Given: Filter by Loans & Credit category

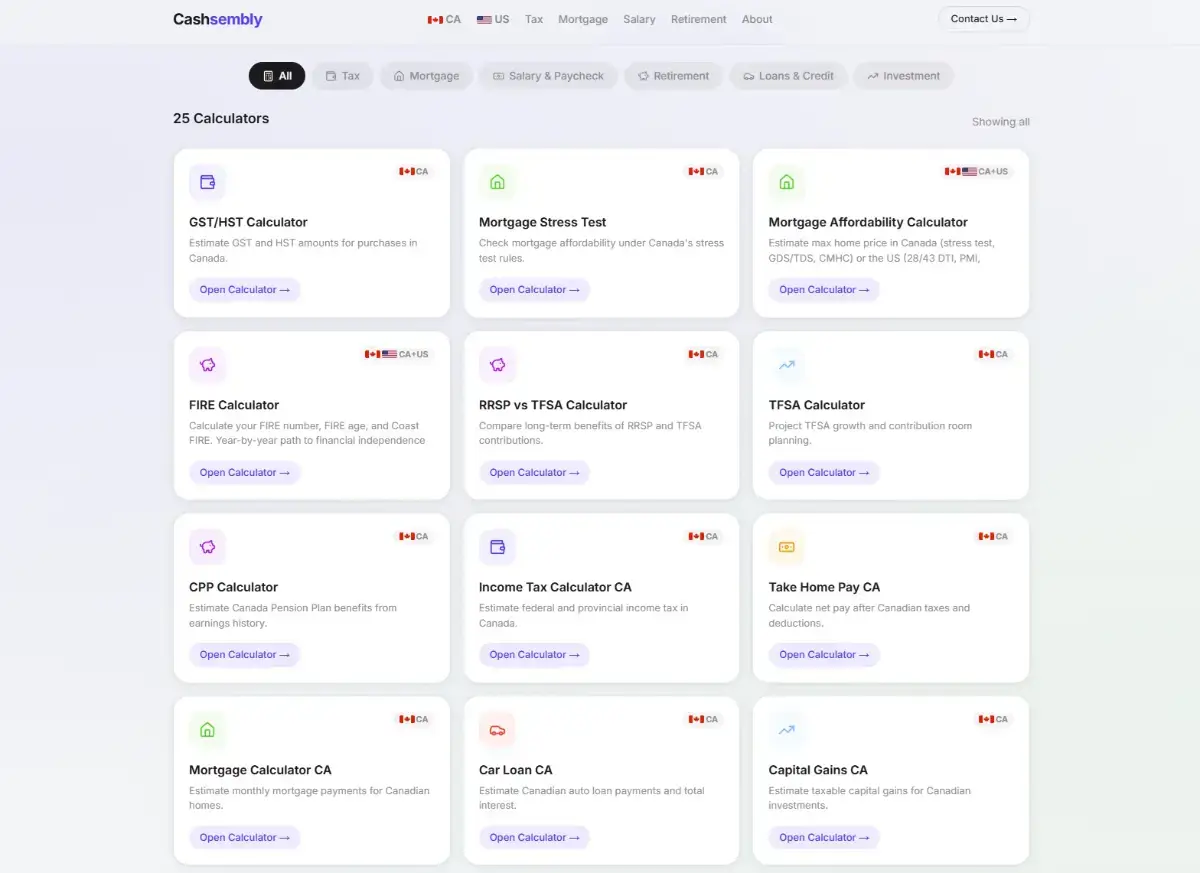Looking at the screenshot, I should pos(788,76).
